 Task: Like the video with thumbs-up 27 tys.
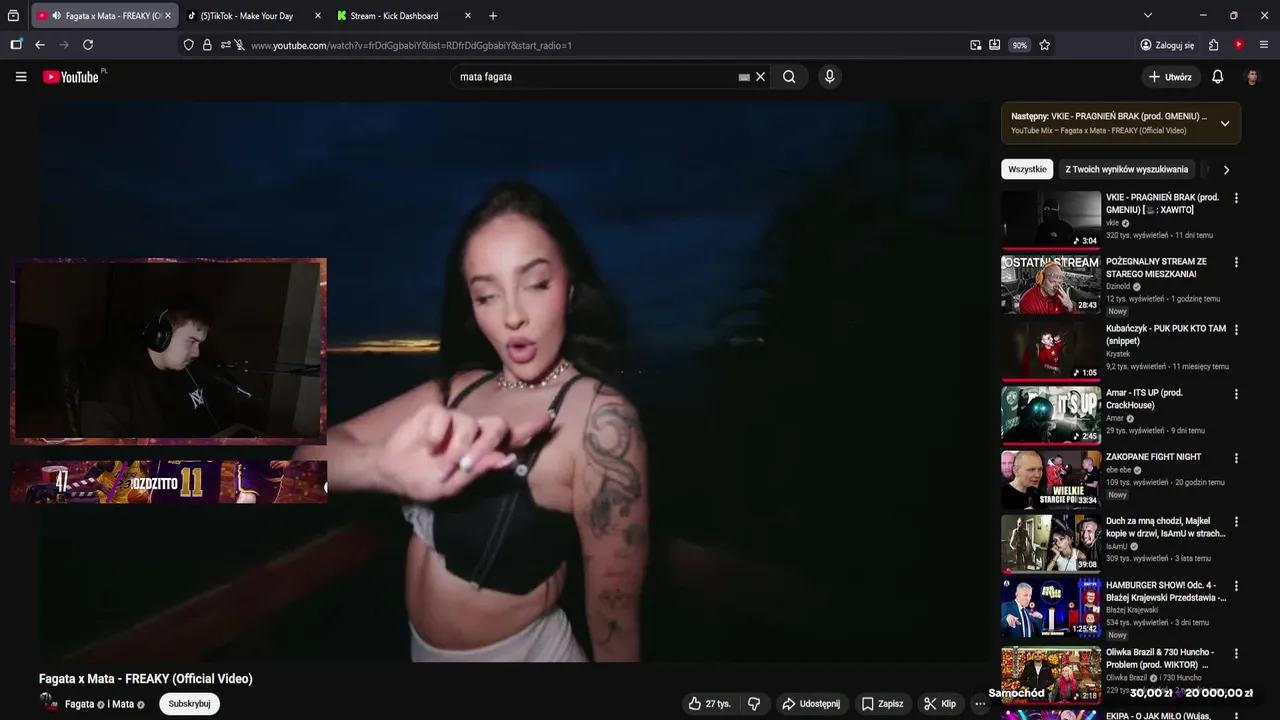[x=709, y=704]
